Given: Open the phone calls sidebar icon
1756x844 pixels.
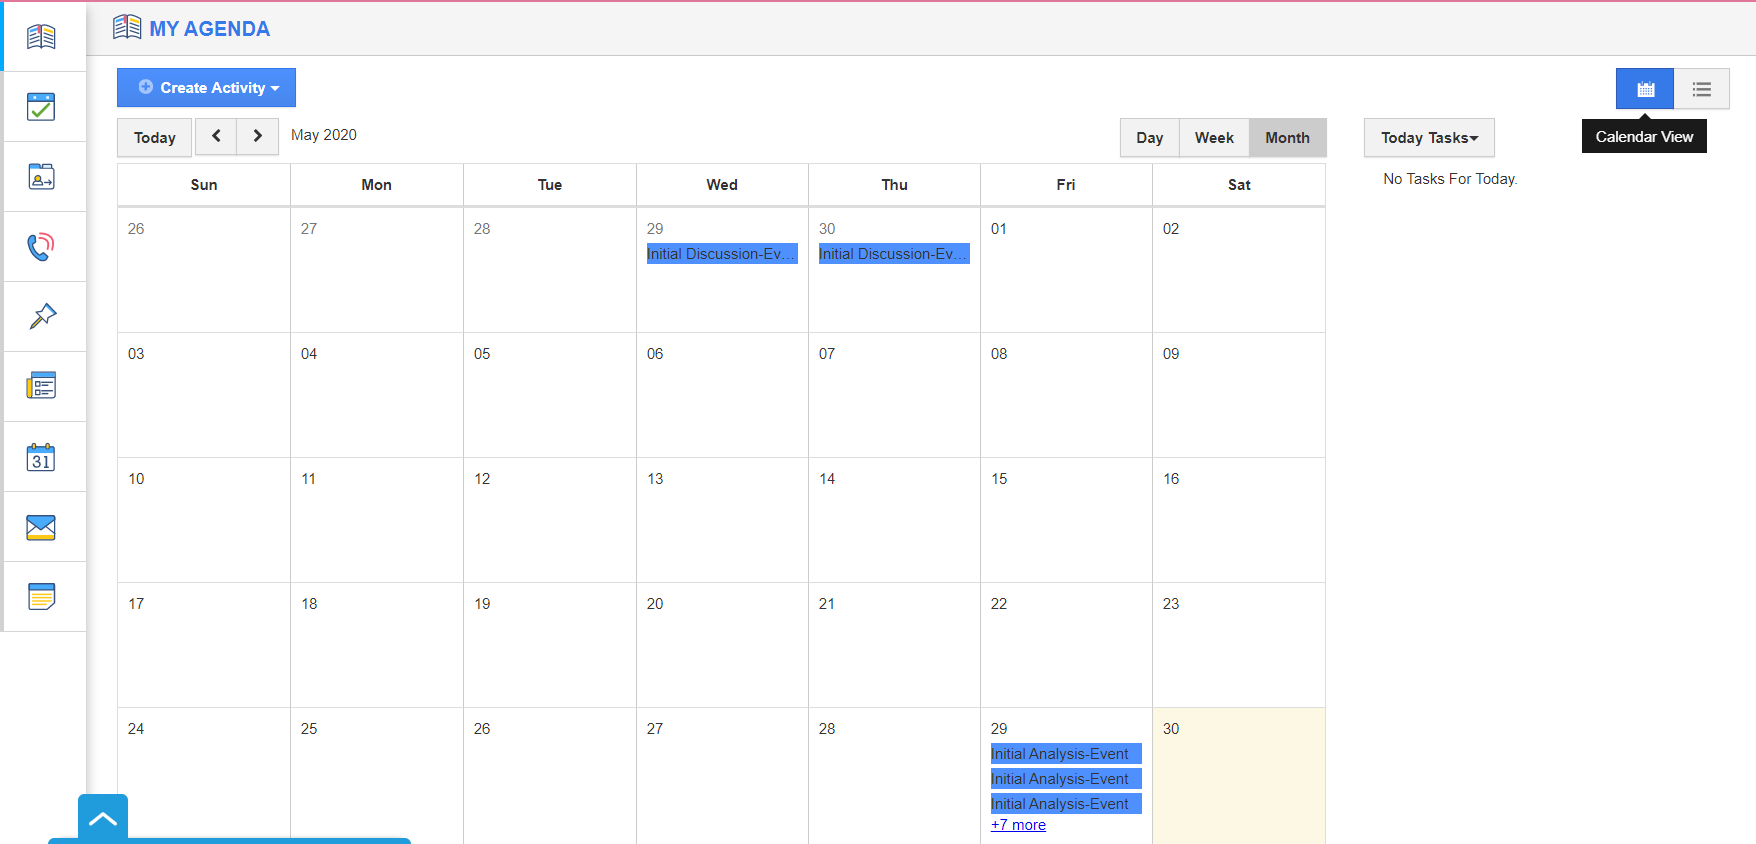Looking at the screenshot, I should 41,247.
